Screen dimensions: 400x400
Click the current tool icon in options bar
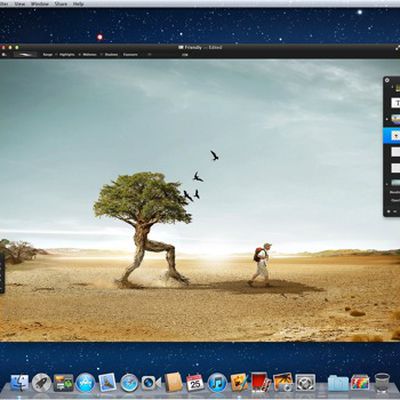click(x=5, y=54)
